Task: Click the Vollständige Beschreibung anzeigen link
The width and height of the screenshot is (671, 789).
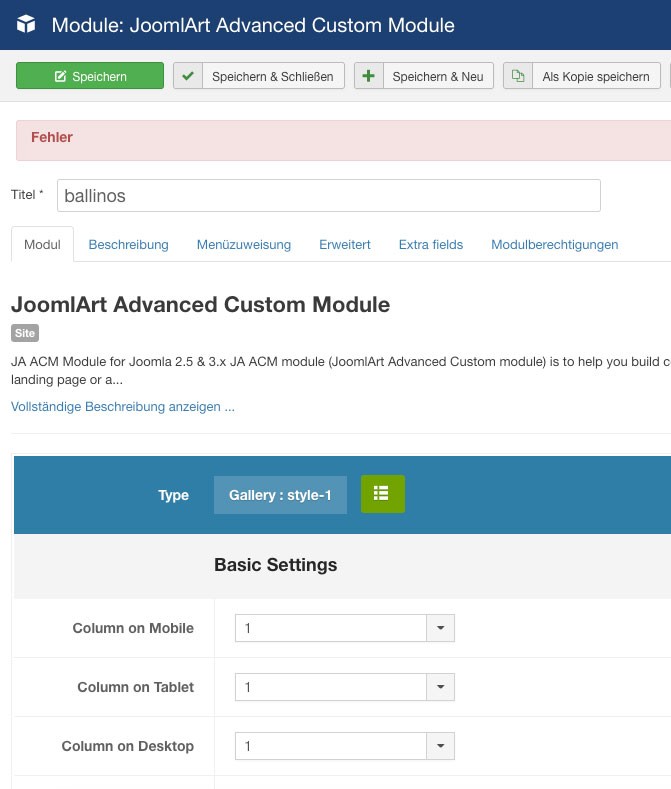Action: [123, 407]
